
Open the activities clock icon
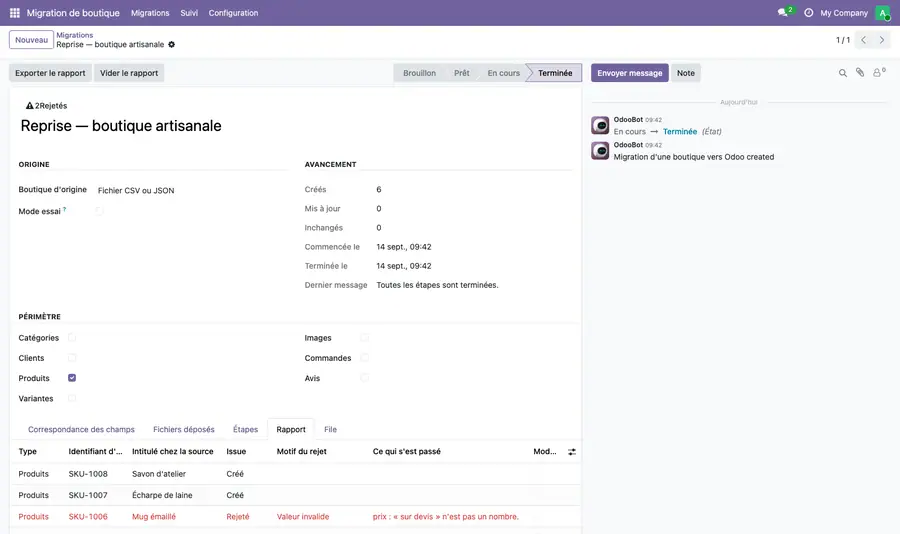coord(808,13)
